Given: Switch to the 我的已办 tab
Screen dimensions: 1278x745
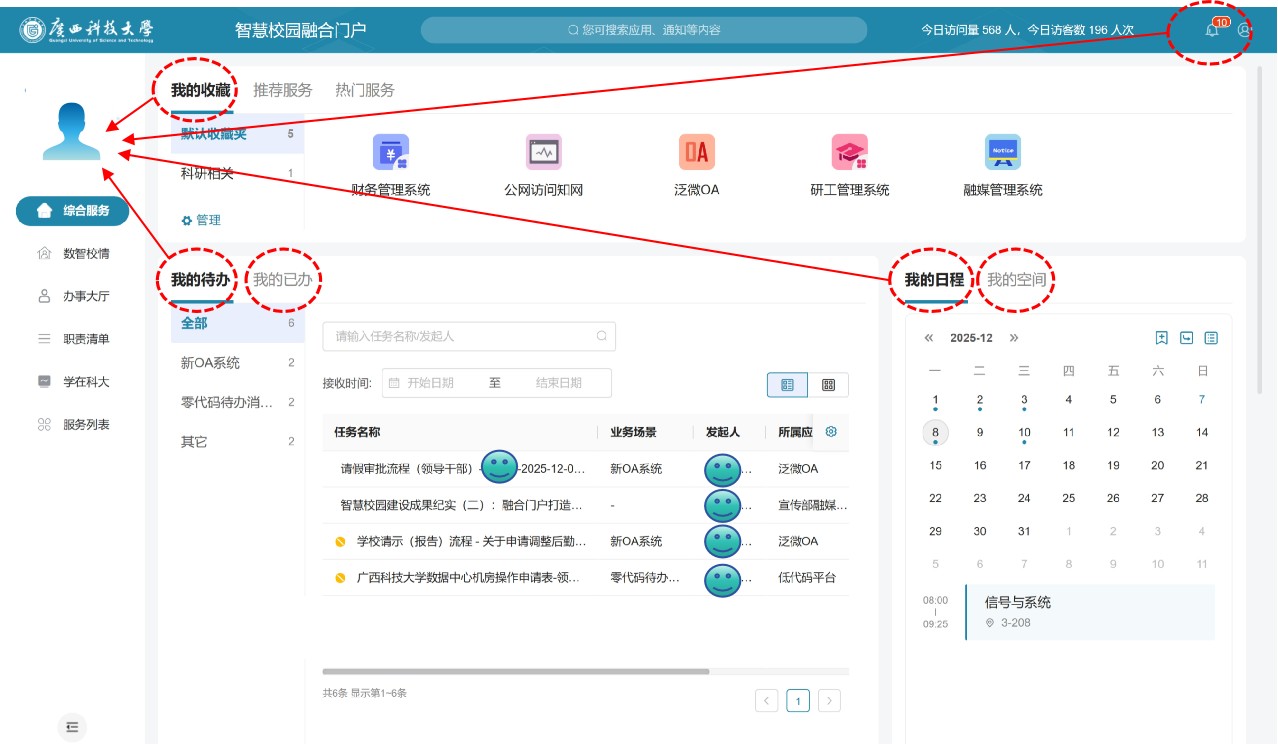Looking at the screenshot, I should pos(282,280).
